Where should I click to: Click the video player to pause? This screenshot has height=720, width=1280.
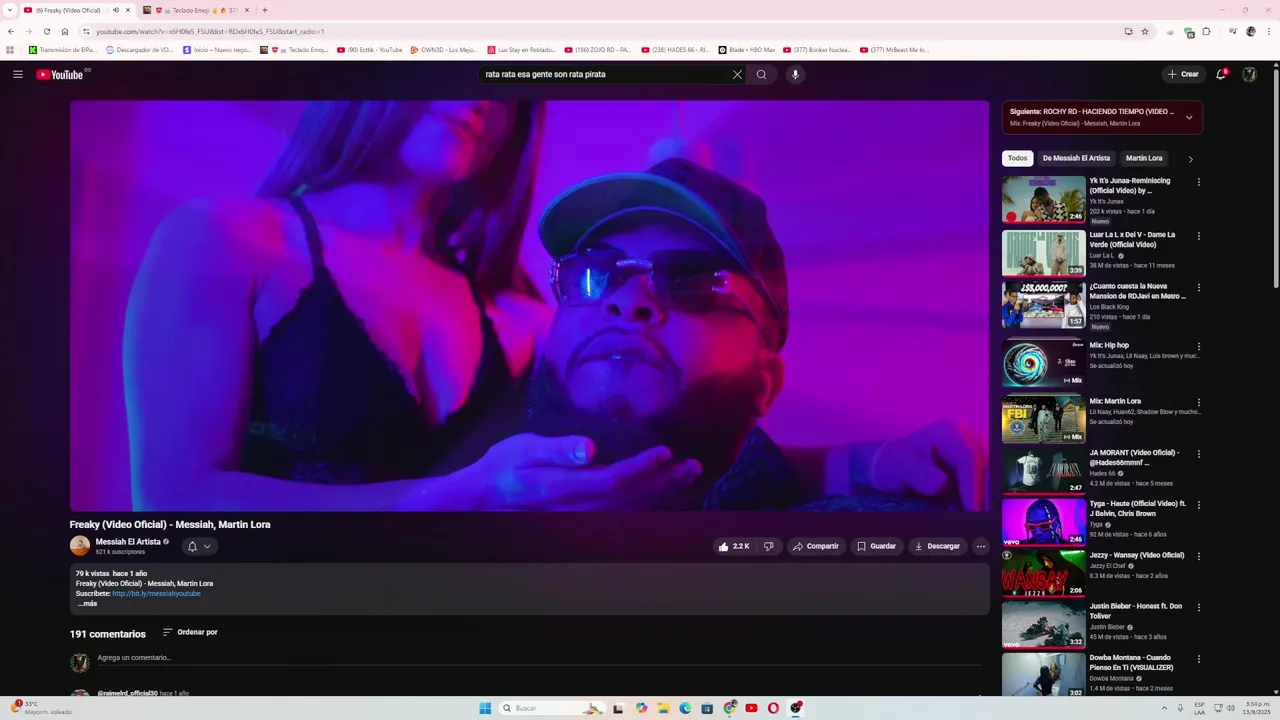[529, 305]
